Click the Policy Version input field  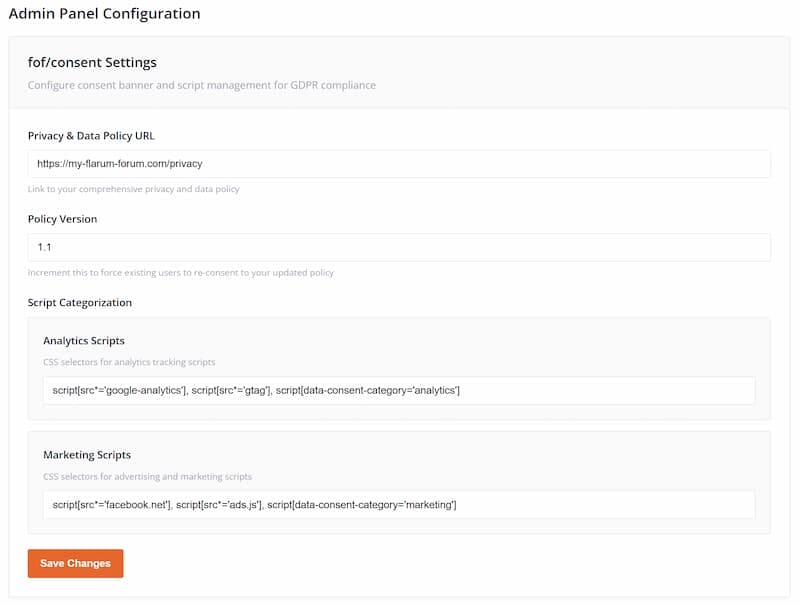pyautogui.click(x=399, y=247)
